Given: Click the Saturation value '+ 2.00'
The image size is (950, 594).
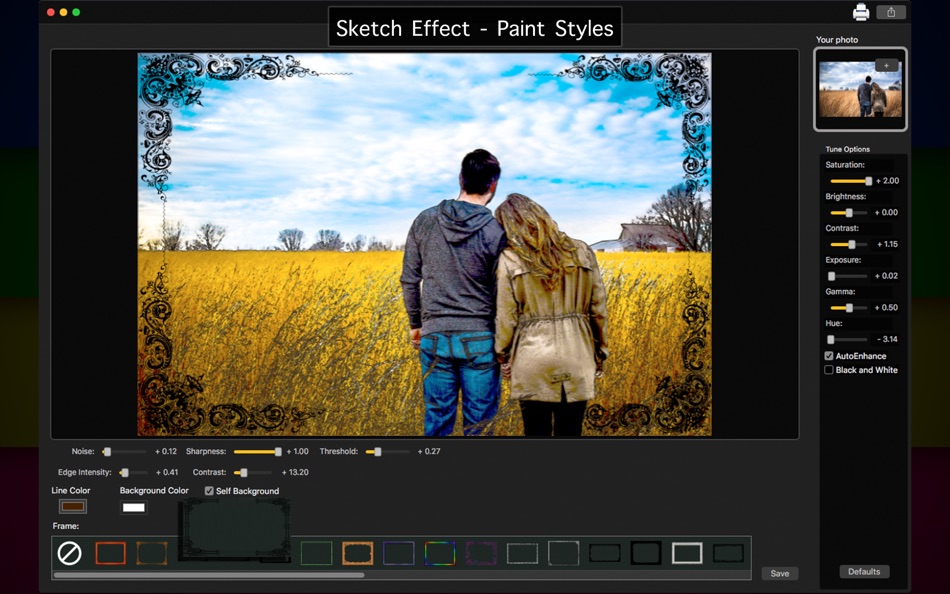Looking at the screenshot, I should 887,181.
